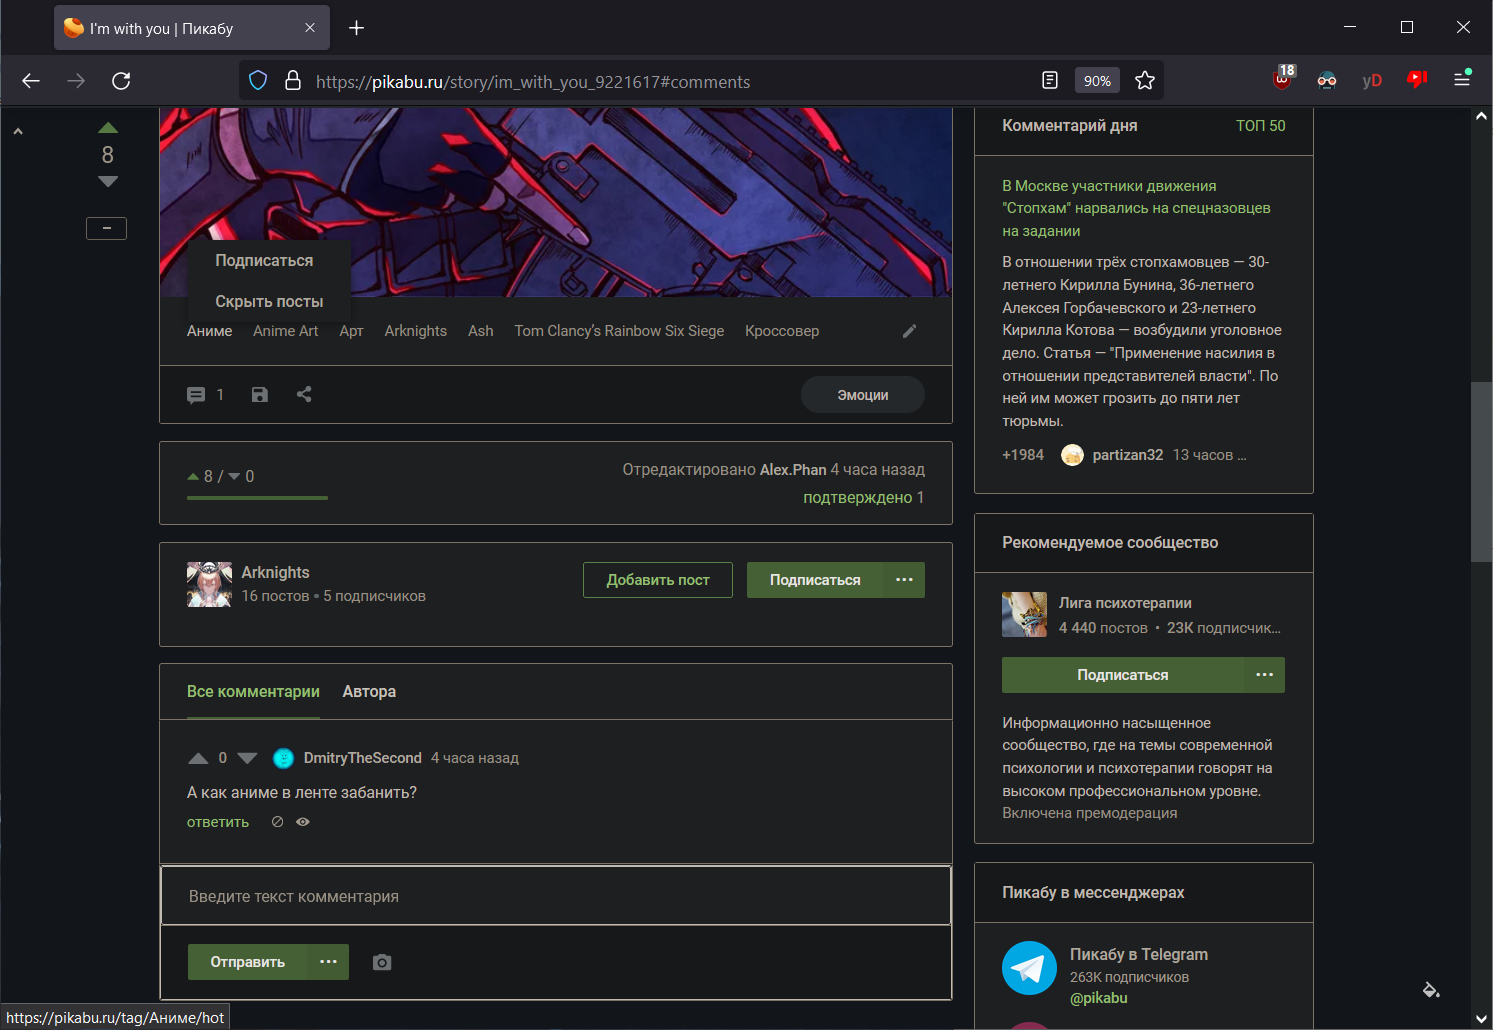Open the Лига психотерапии community link
This screenshot has width=1493, height=1030.
coord(1125,603)
